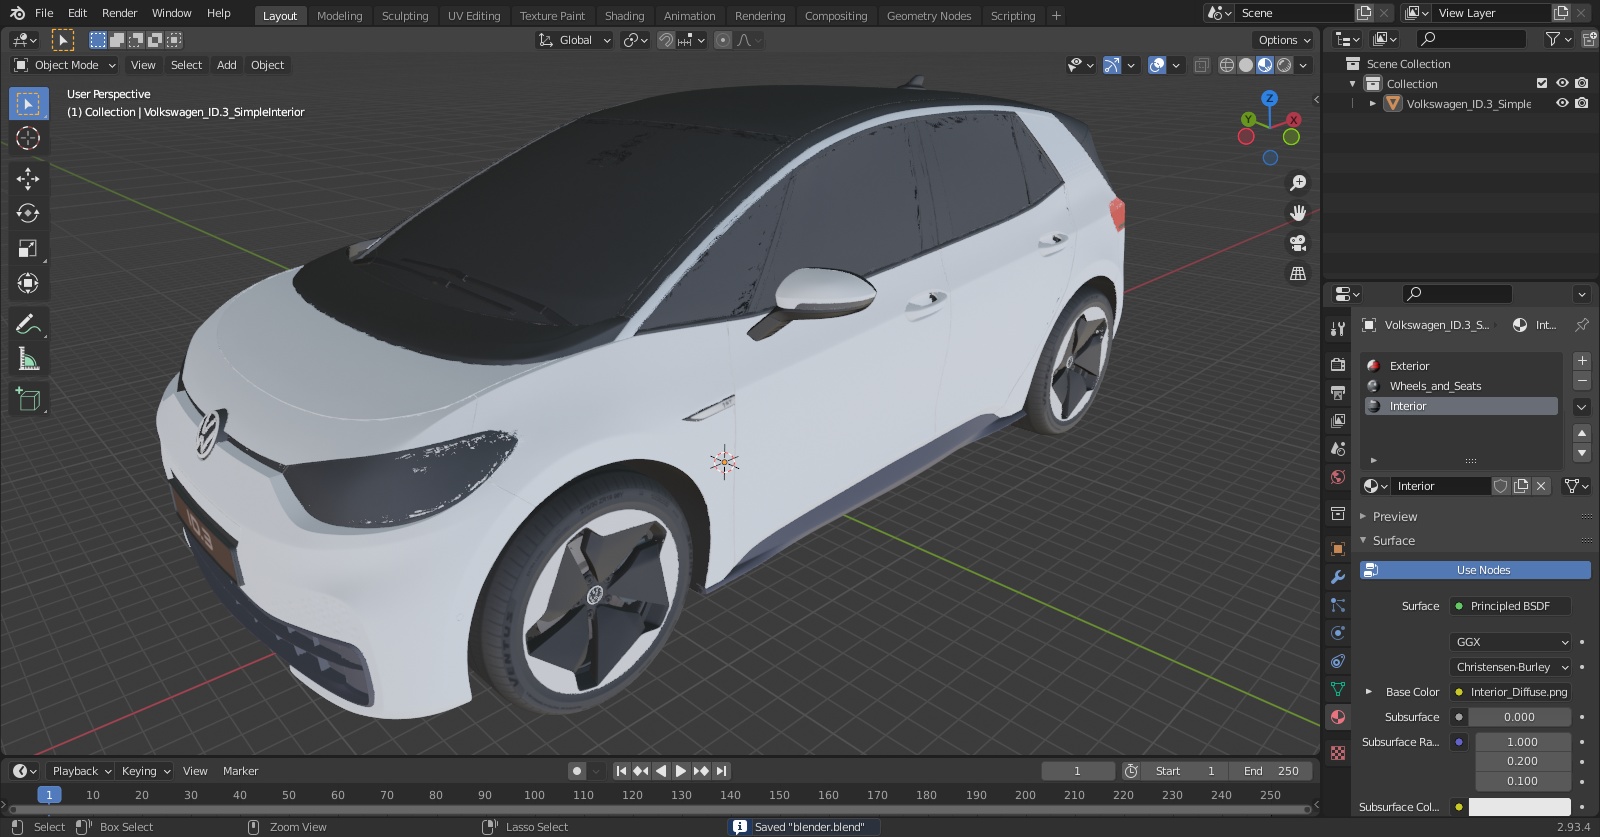Open the Render properties tab
Image resolution: width=1600 pixels, height=837 pixels.
tap(1338, 365)
